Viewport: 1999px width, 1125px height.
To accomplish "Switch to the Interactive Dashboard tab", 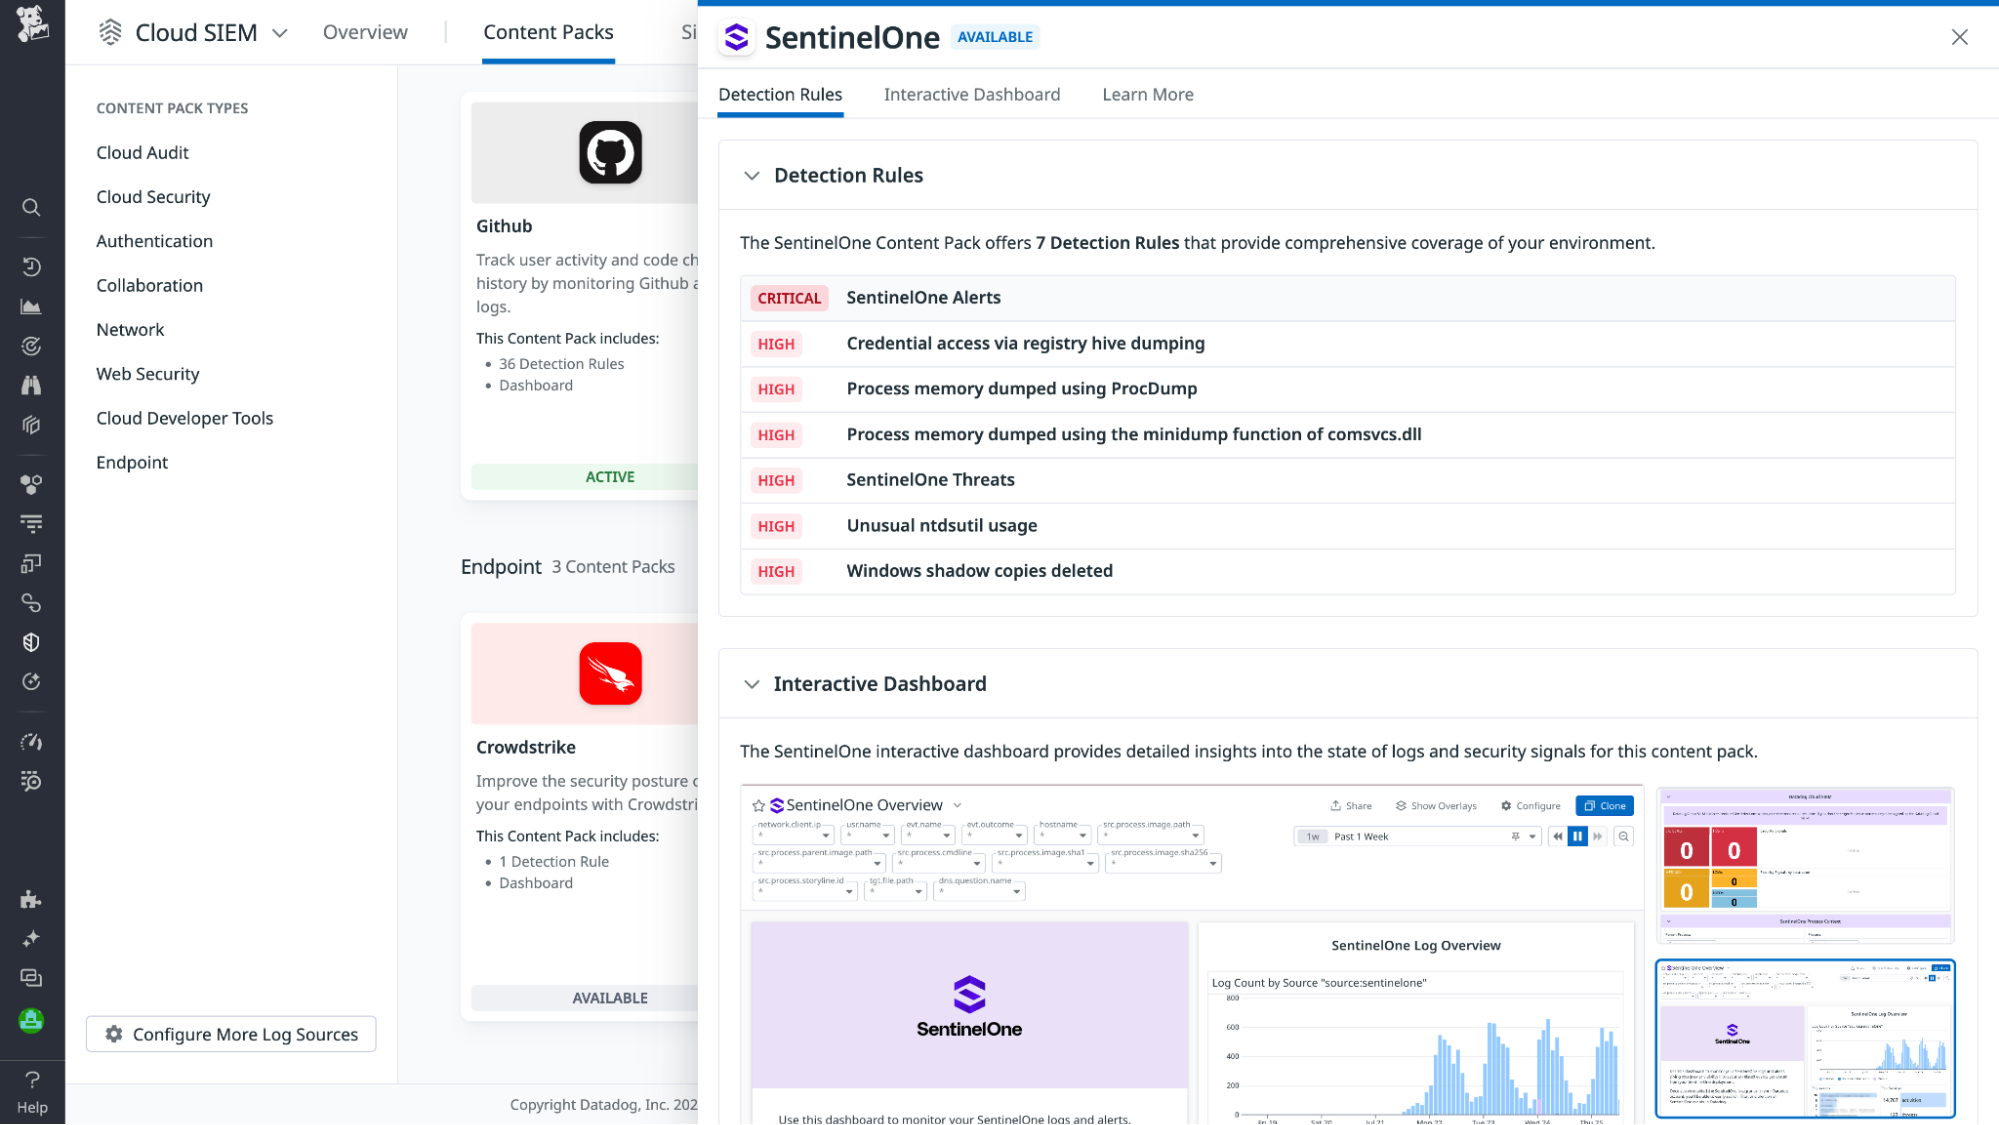I will [971, 94].
